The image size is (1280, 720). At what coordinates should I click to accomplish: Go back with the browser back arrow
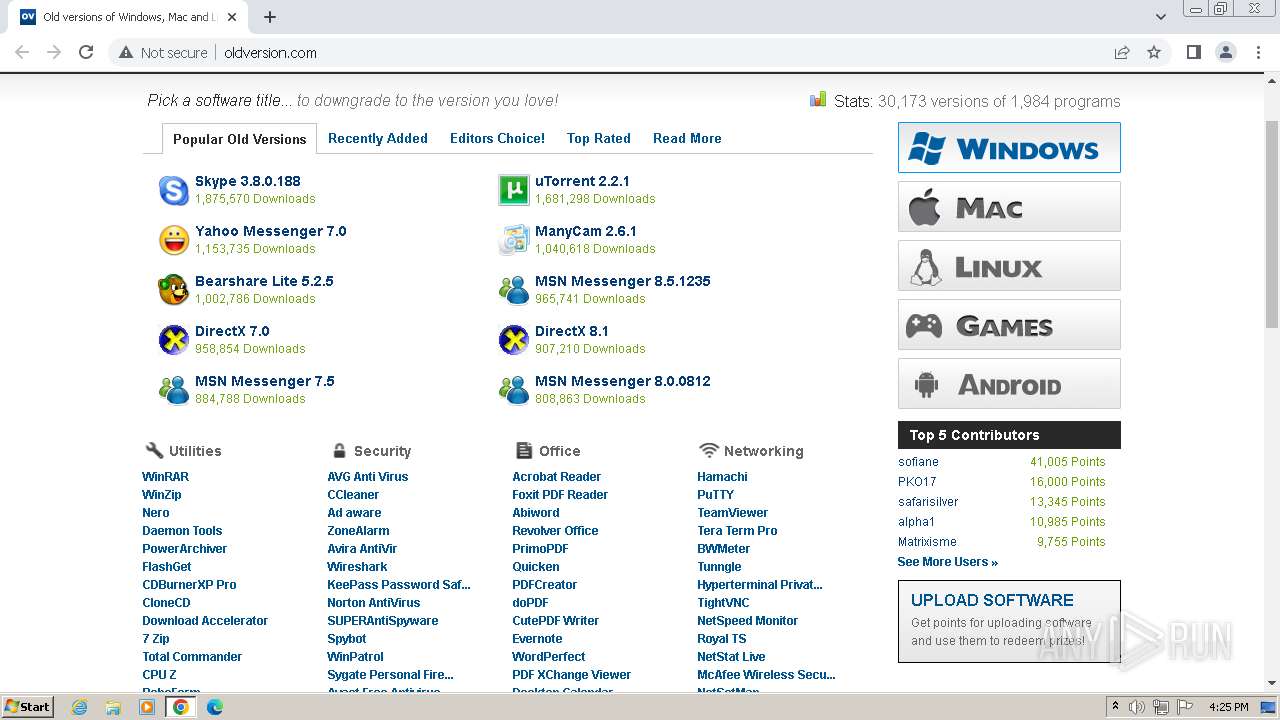(22, 52)
